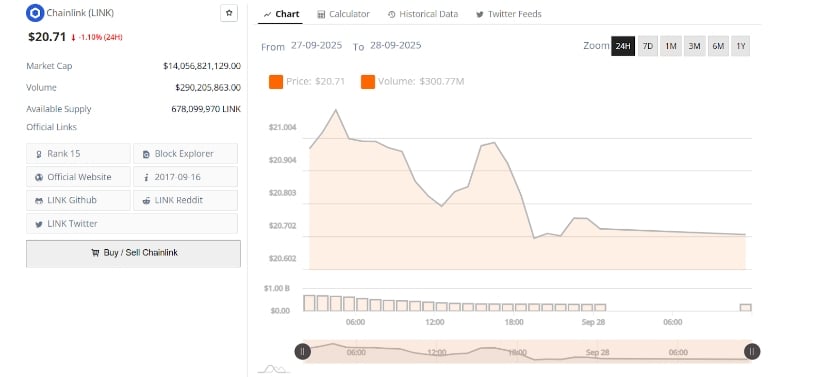The image size is (825, 377).
Task: Select the 24H zoom option
Action: point(623,46)
